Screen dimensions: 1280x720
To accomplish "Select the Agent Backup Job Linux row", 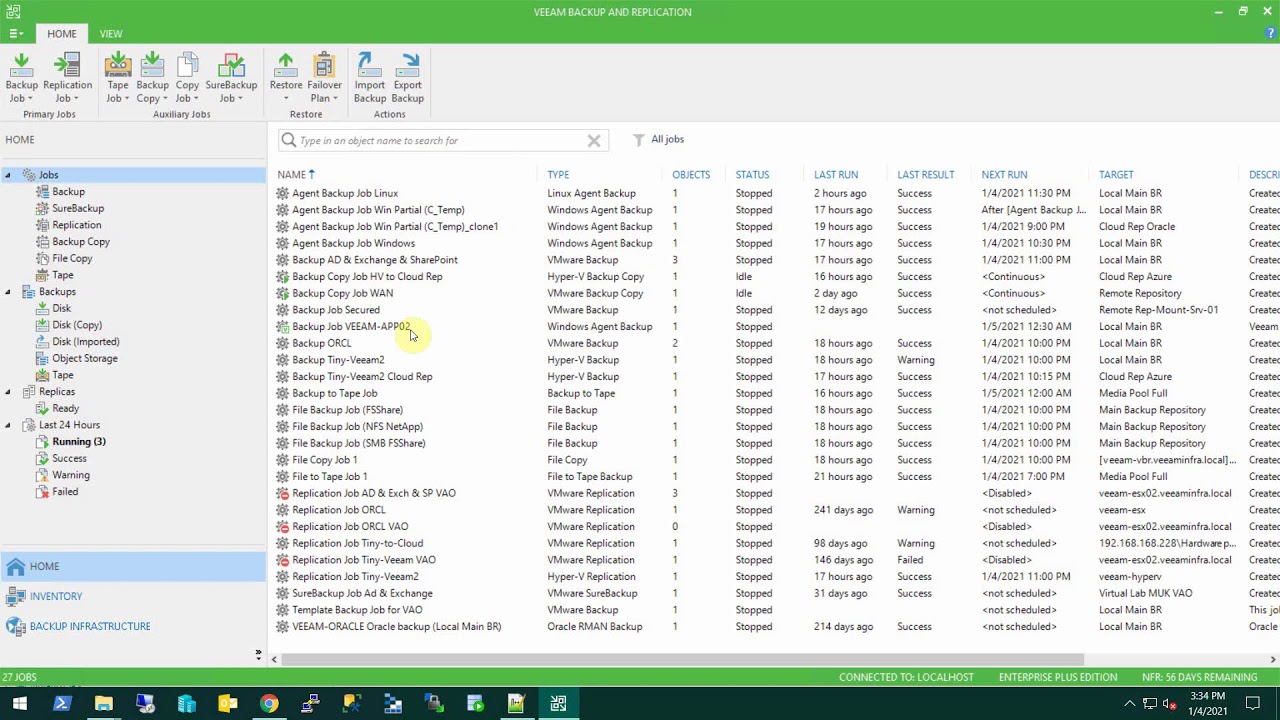I will point(775,193).
